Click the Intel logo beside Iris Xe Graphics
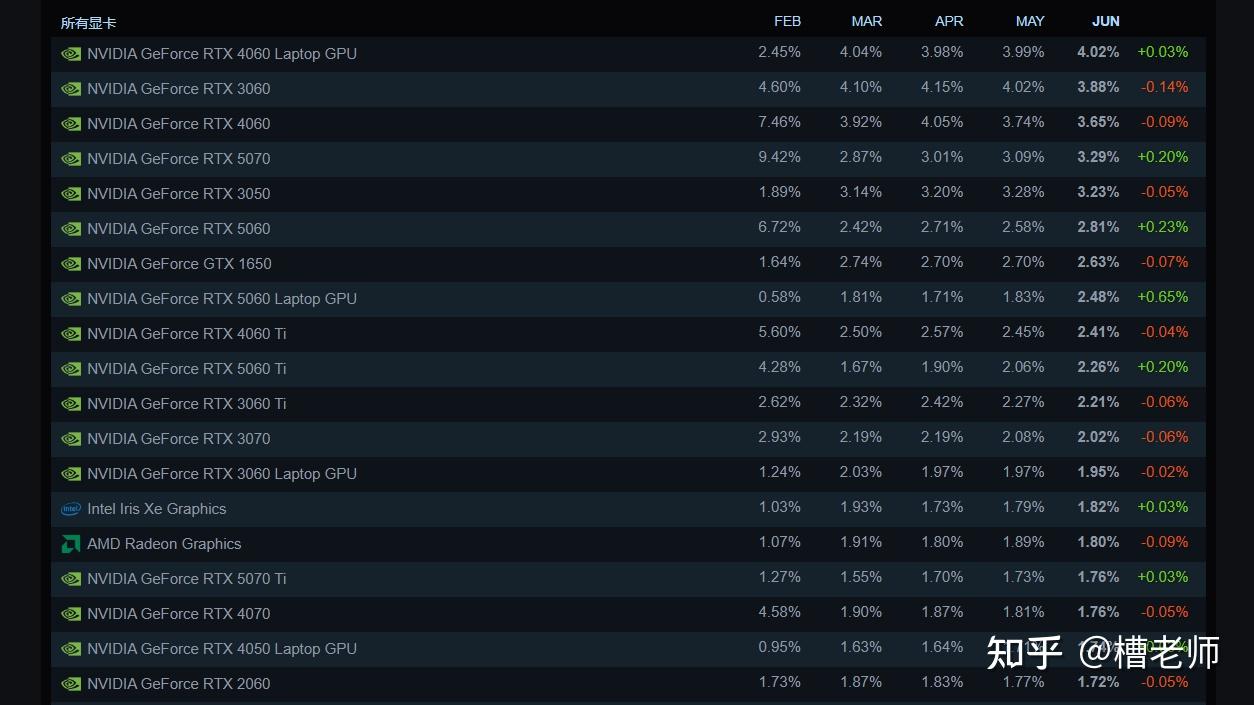The image size is (1254, 705). click(x=71, y=509)
